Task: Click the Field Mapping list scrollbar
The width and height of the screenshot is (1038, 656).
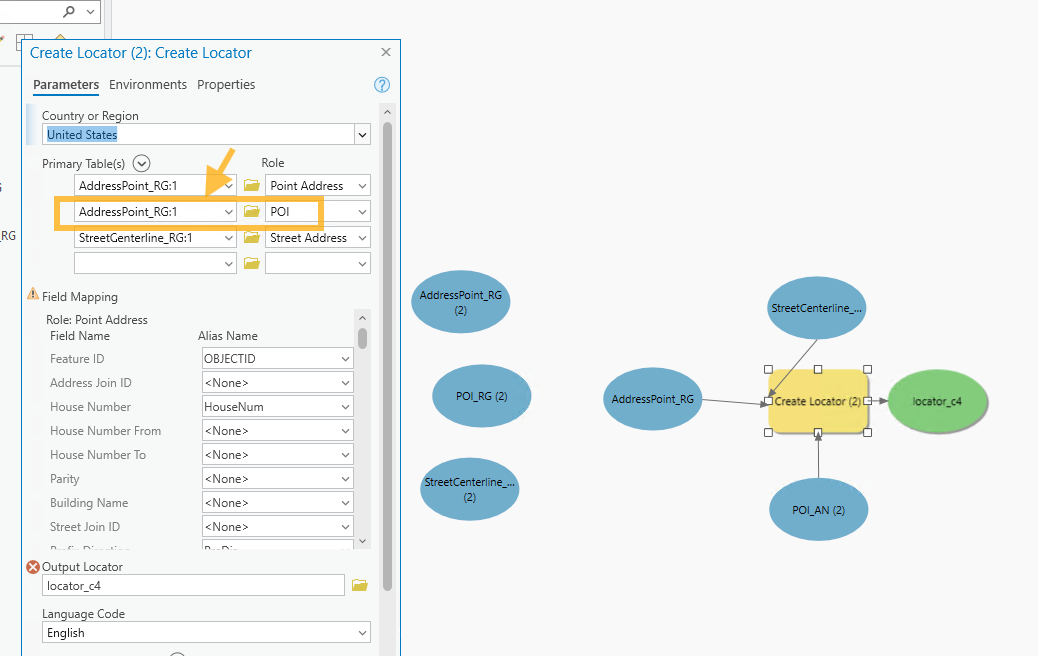Action: point(362,340)
